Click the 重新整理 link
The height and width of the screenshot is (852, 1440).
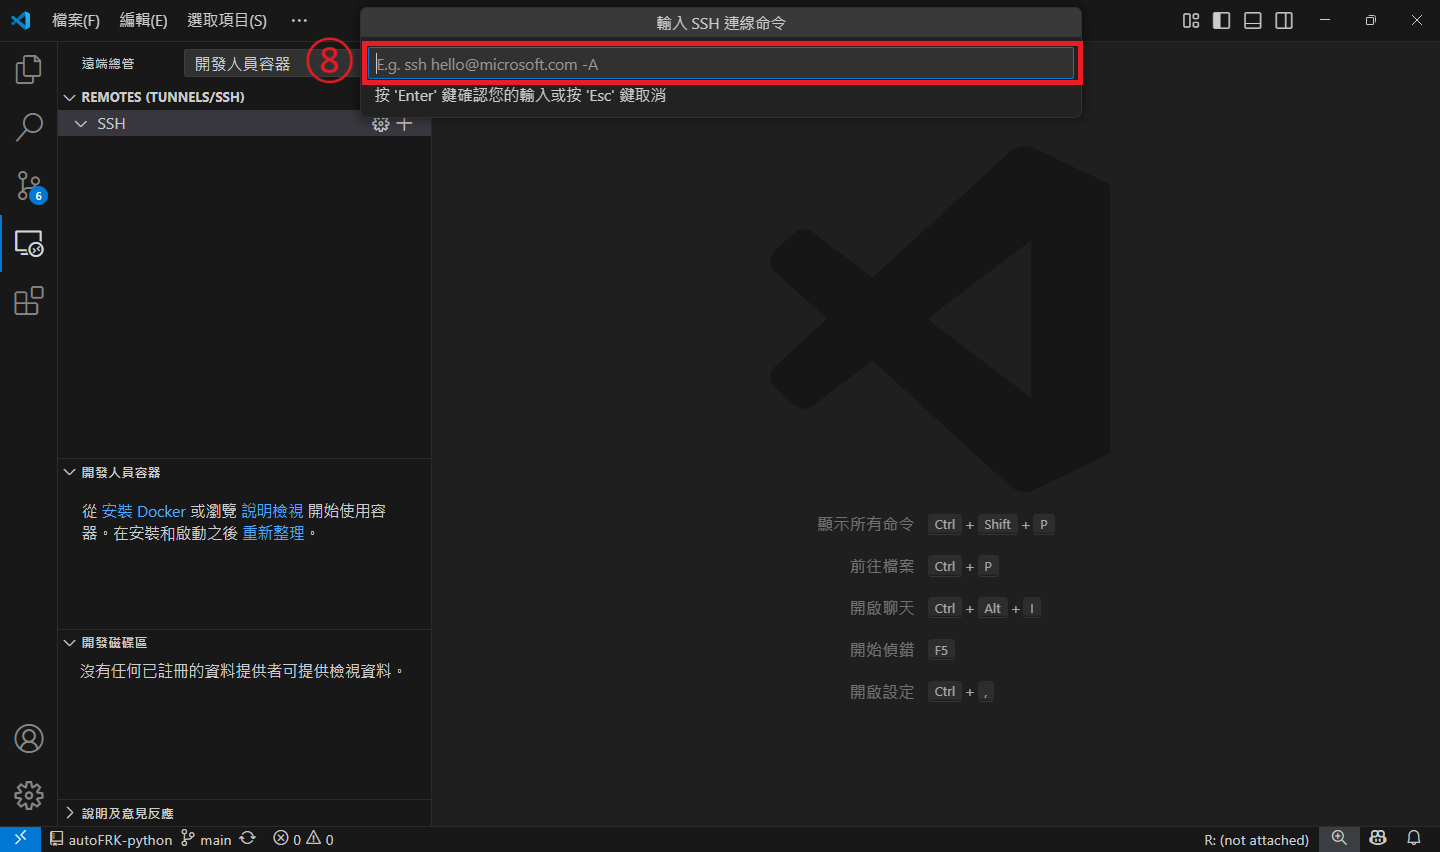coord(273,534)
